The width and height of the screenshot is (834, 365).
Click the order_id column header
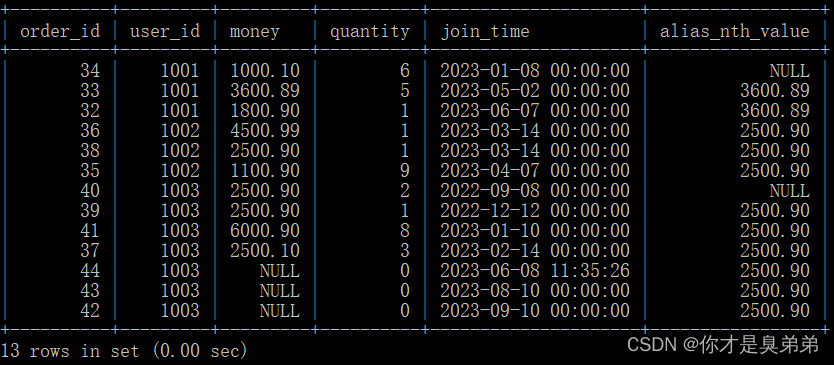[60, 31]
